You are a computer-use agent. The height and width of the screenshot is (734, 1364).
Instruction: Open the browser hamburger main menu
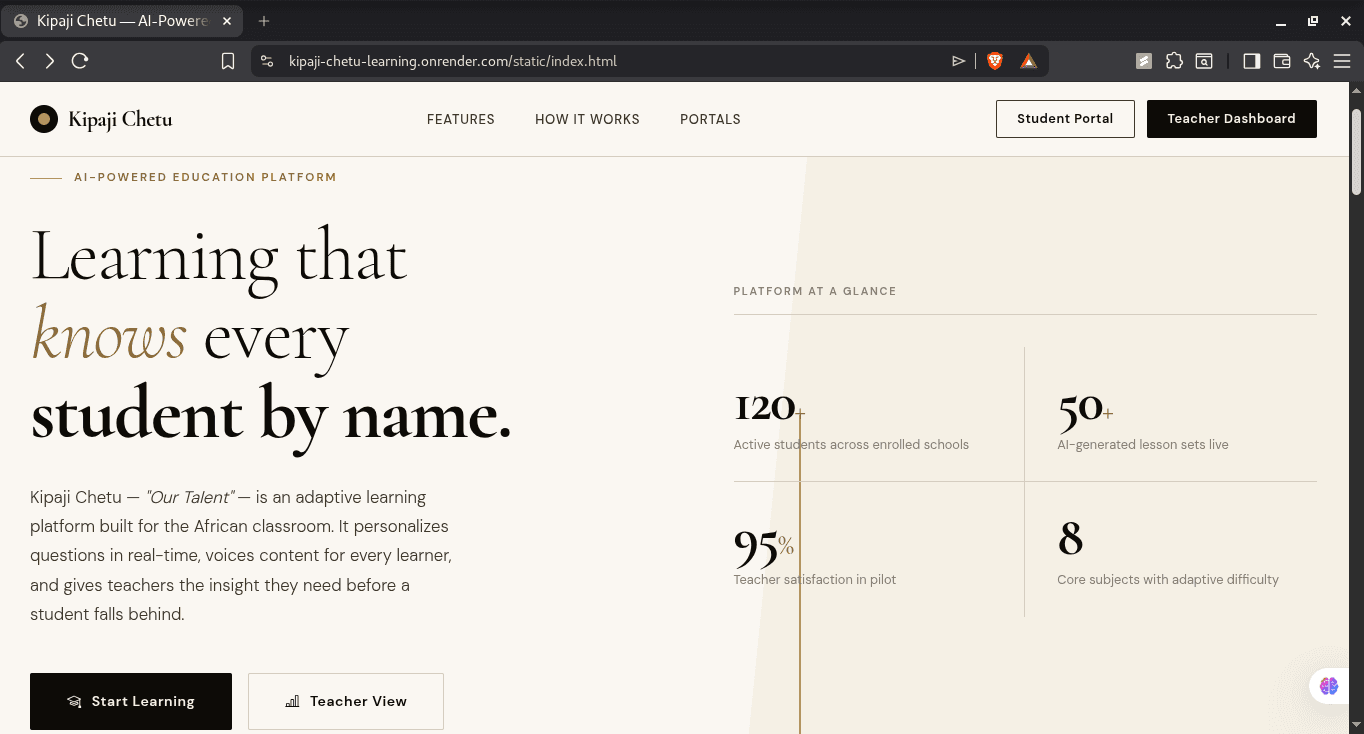click(x=1342, y=61)
